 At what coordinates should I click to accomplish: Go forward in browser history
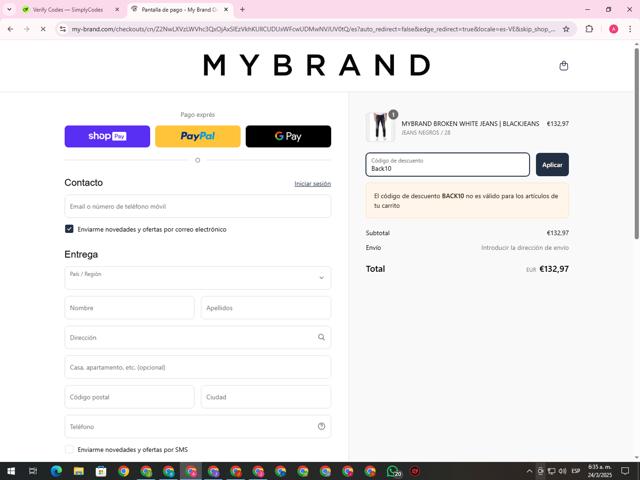point(27,29)
